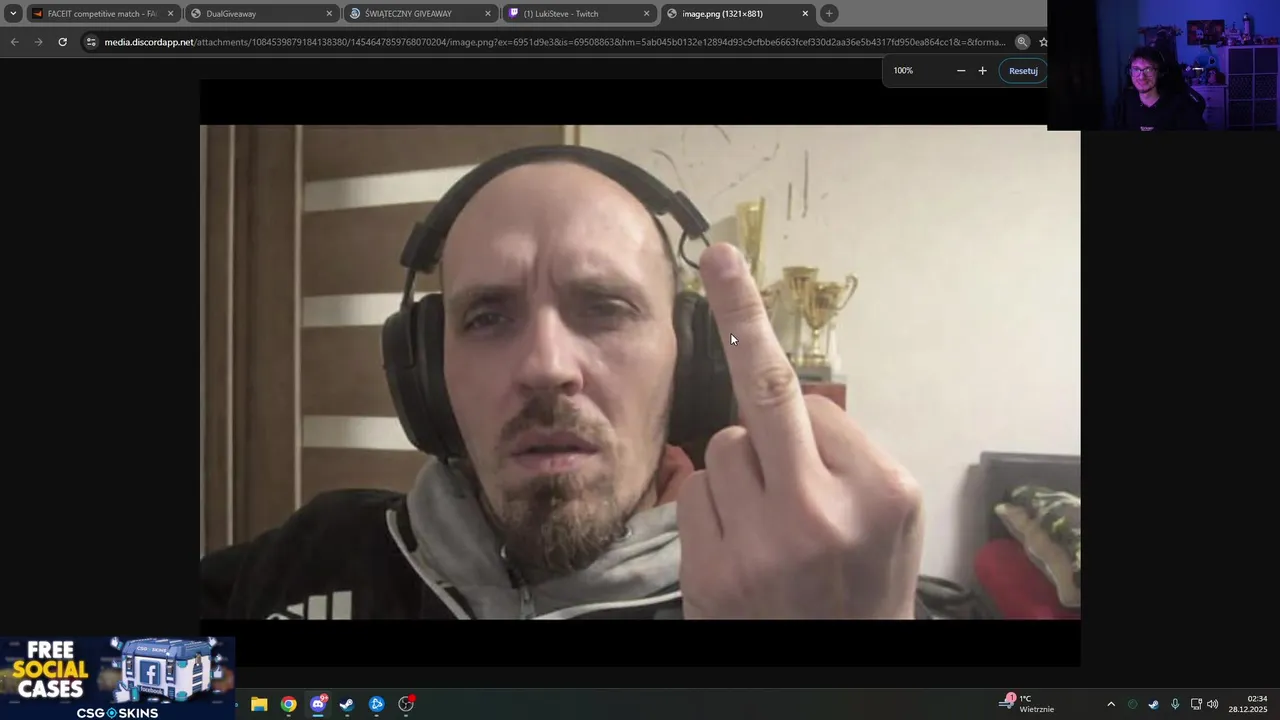This screenshot has height=720, width=1280.
Task: Open the weather widget showing Wietrznie
Action: tap(1027, 704)
